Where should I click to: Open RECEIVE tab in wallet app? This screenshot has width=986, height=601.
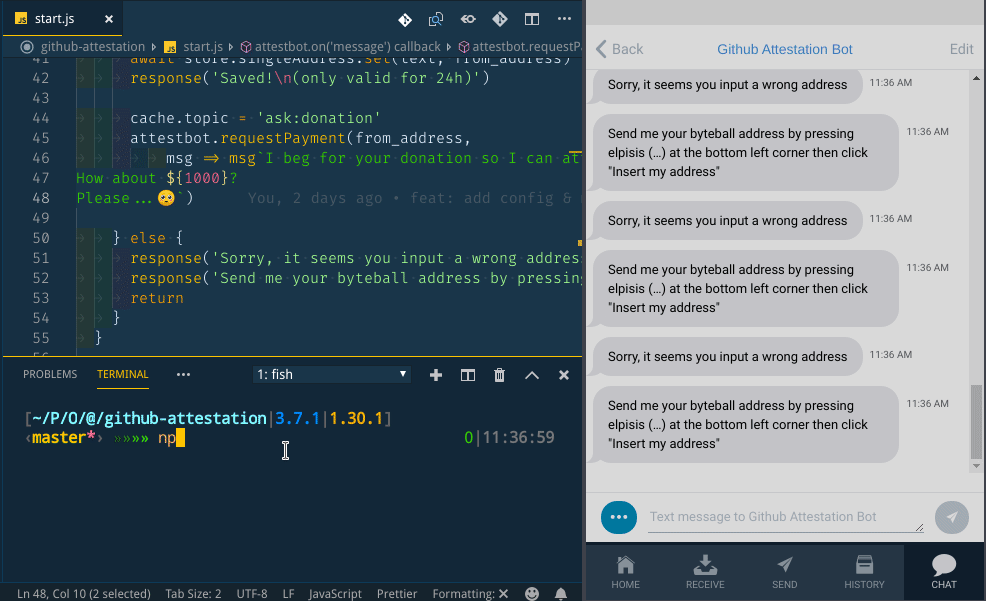tap(705, 571)
